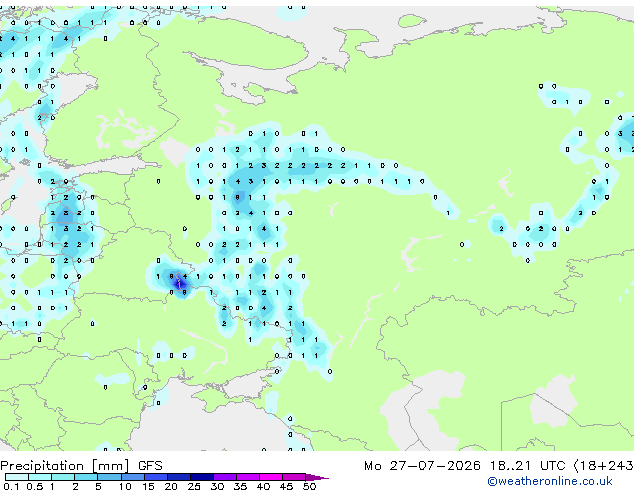Click the 'GFS' model label
This screenshot has width=634, height=490.
tap(150, 465)
